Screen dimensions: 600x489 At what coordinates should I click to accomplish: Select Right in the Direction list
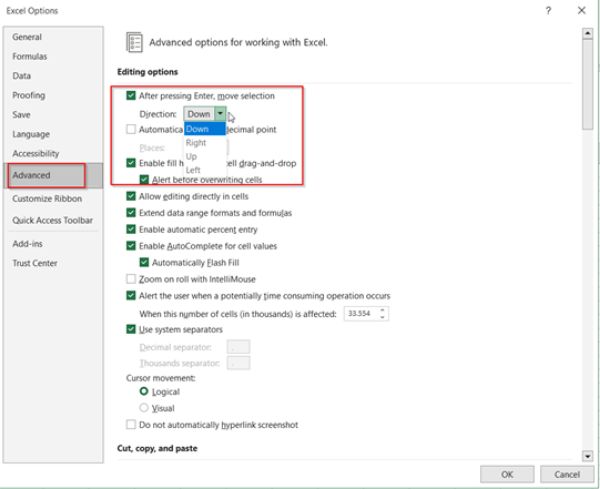(196, 143)
